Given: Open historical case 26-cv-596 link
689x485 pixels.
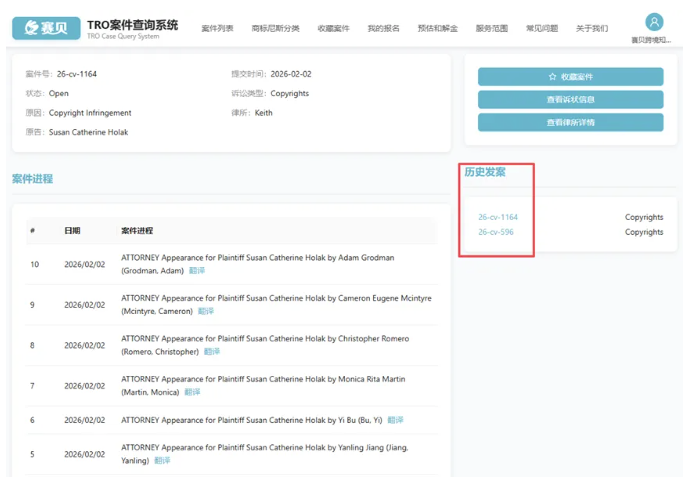Looking at the screenshot, I should 496,232.
